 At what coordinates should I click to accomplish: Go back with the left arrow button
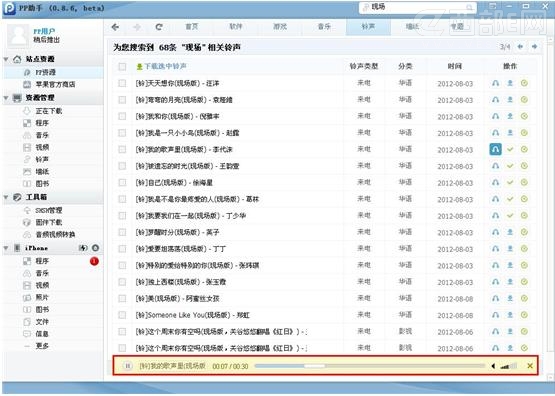115,27
